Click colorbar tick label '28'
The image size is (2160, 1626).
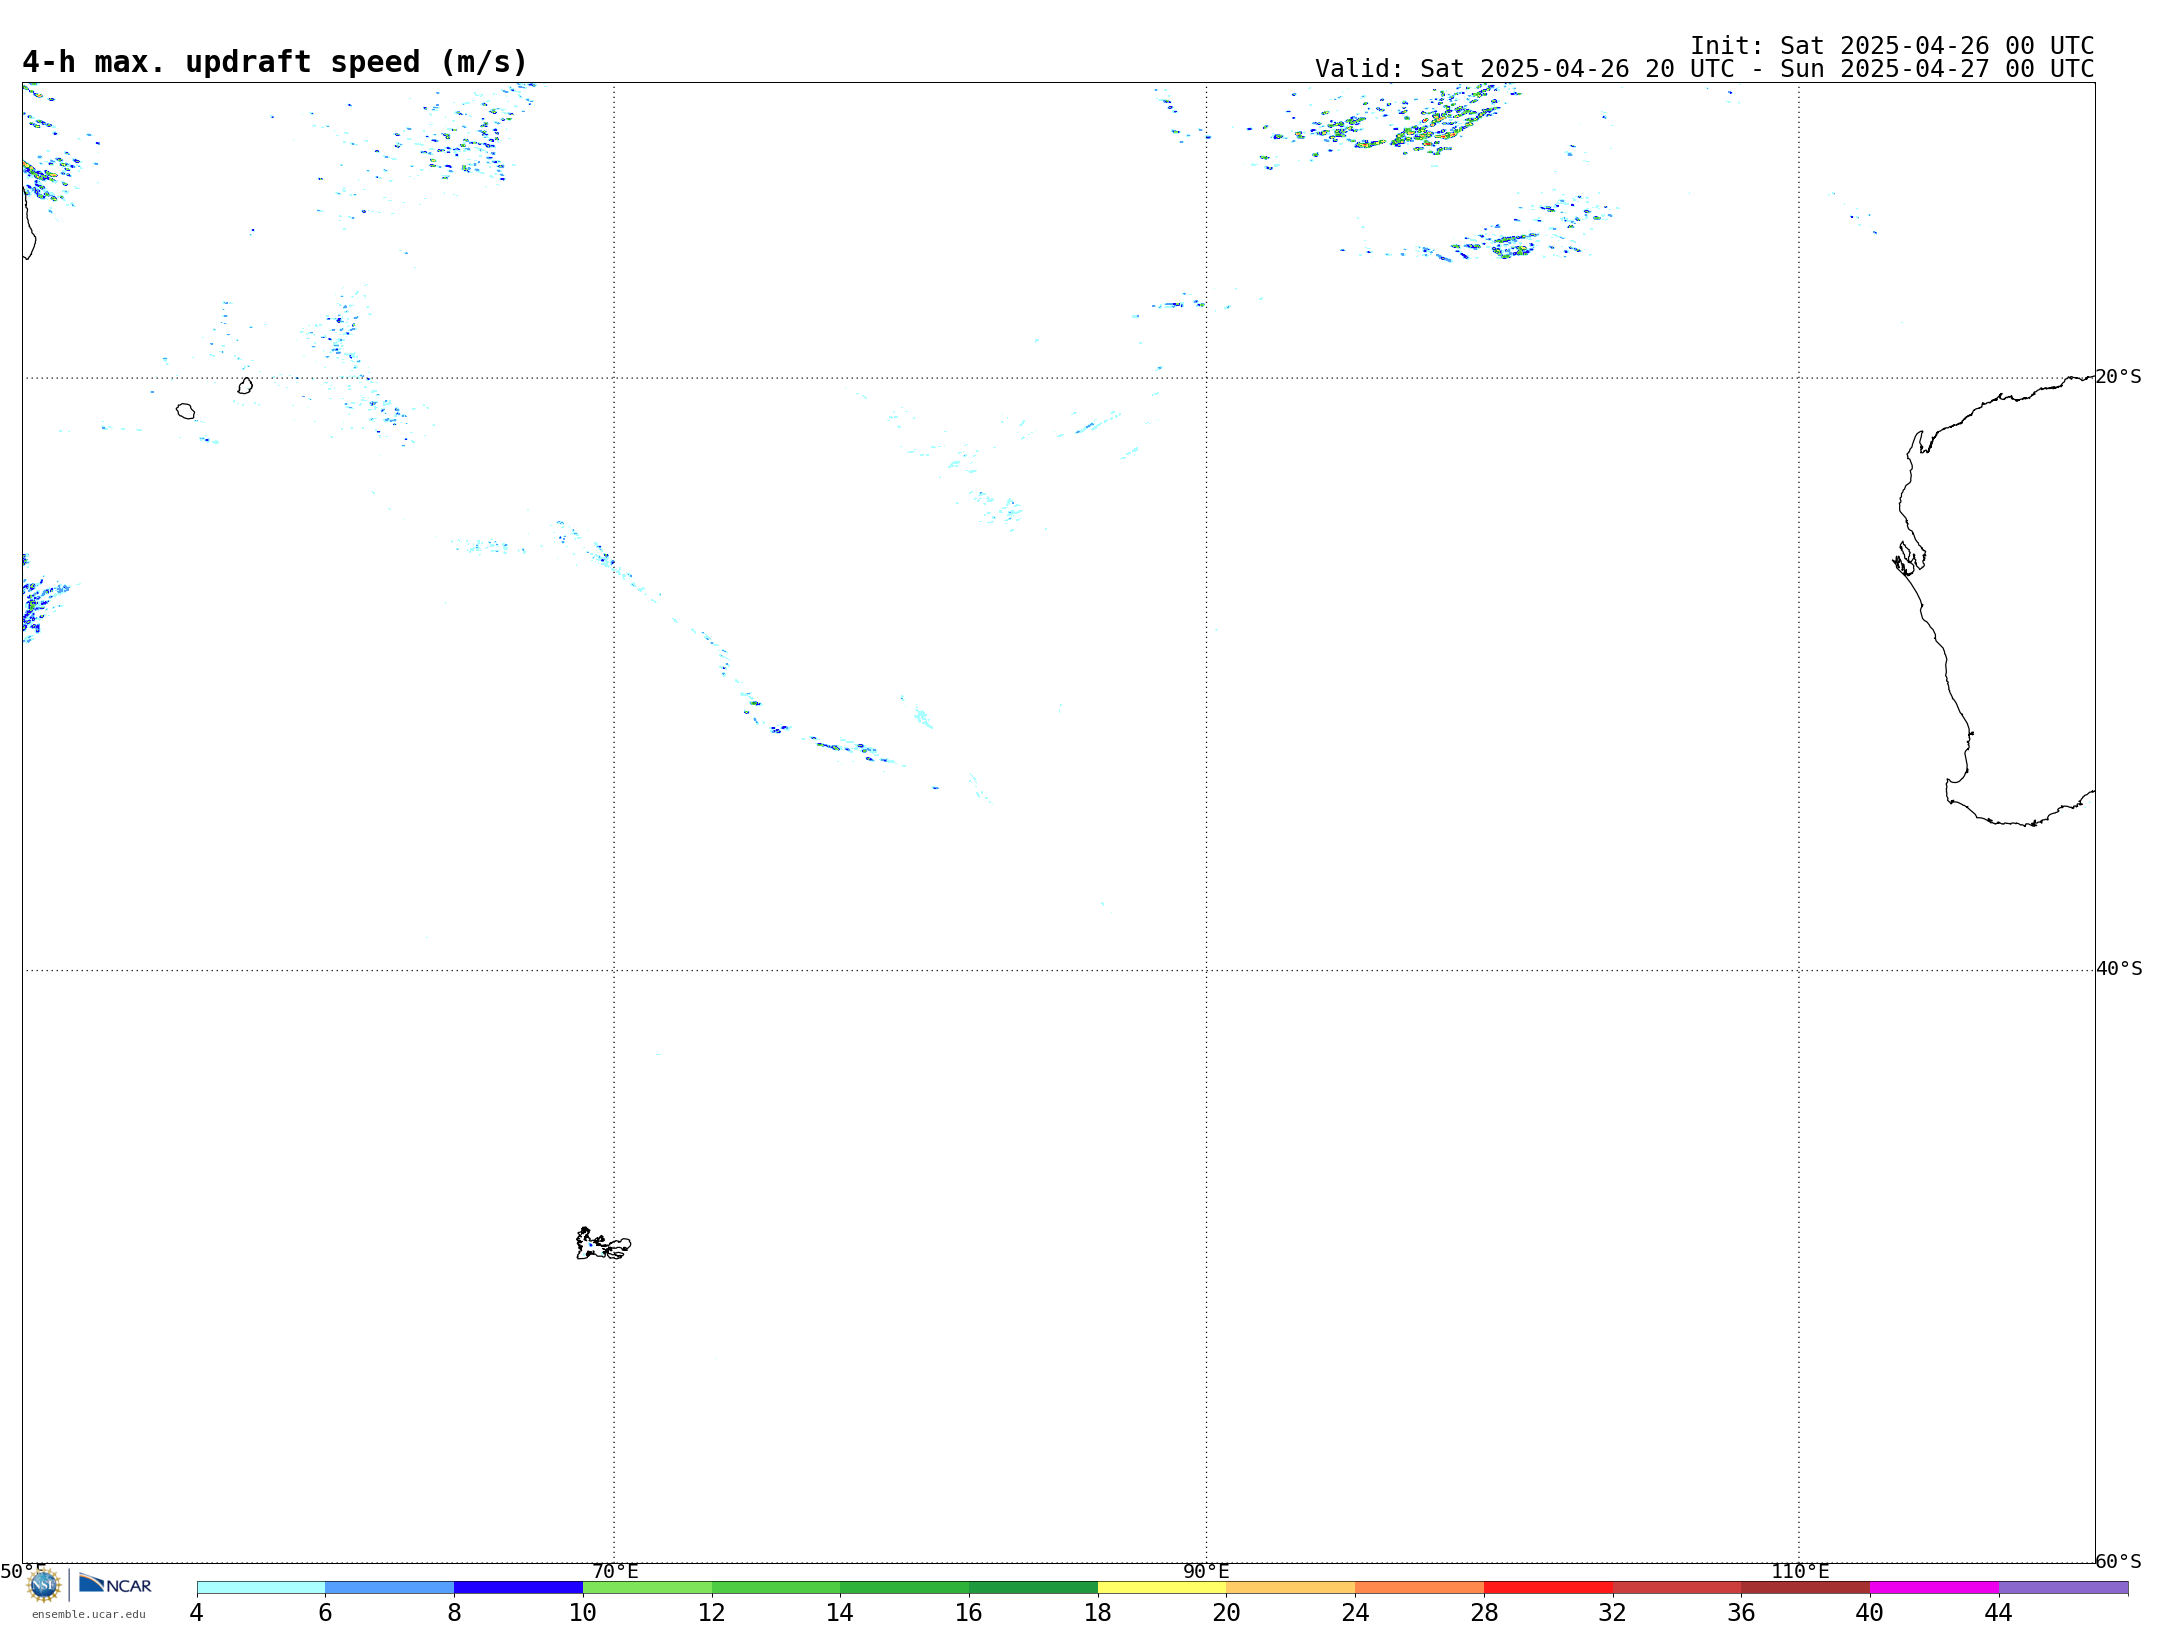(x=1484, y=1613)
